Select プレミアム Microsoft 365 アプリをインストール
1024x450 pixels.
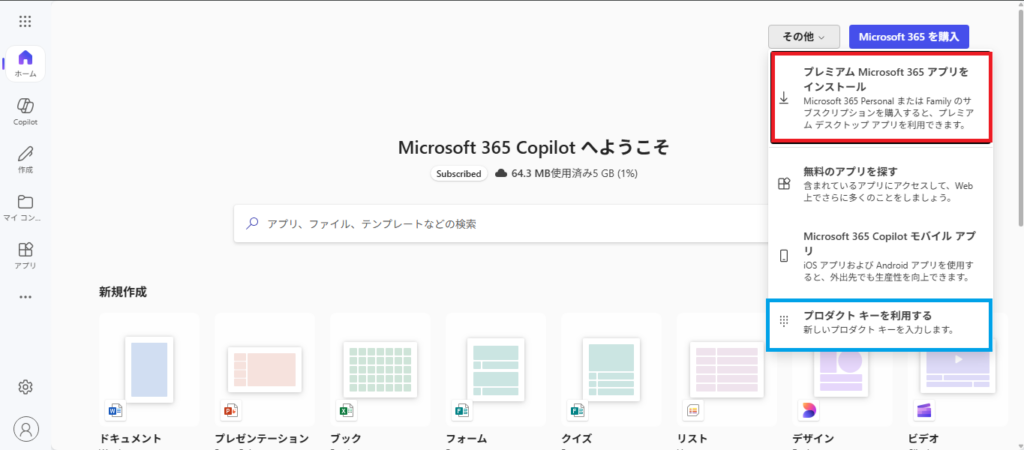[x=881, y=97]
